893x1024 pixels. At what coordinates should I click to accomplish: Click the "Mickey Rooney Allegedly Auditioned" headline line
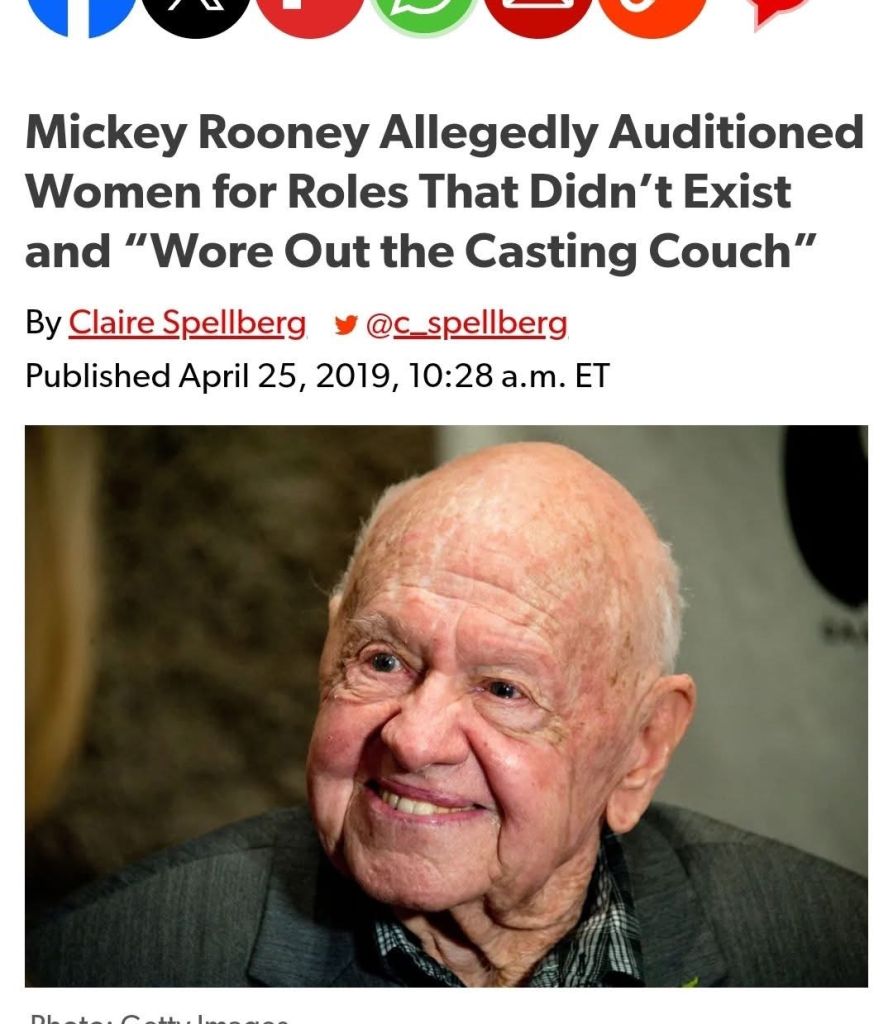443,133
